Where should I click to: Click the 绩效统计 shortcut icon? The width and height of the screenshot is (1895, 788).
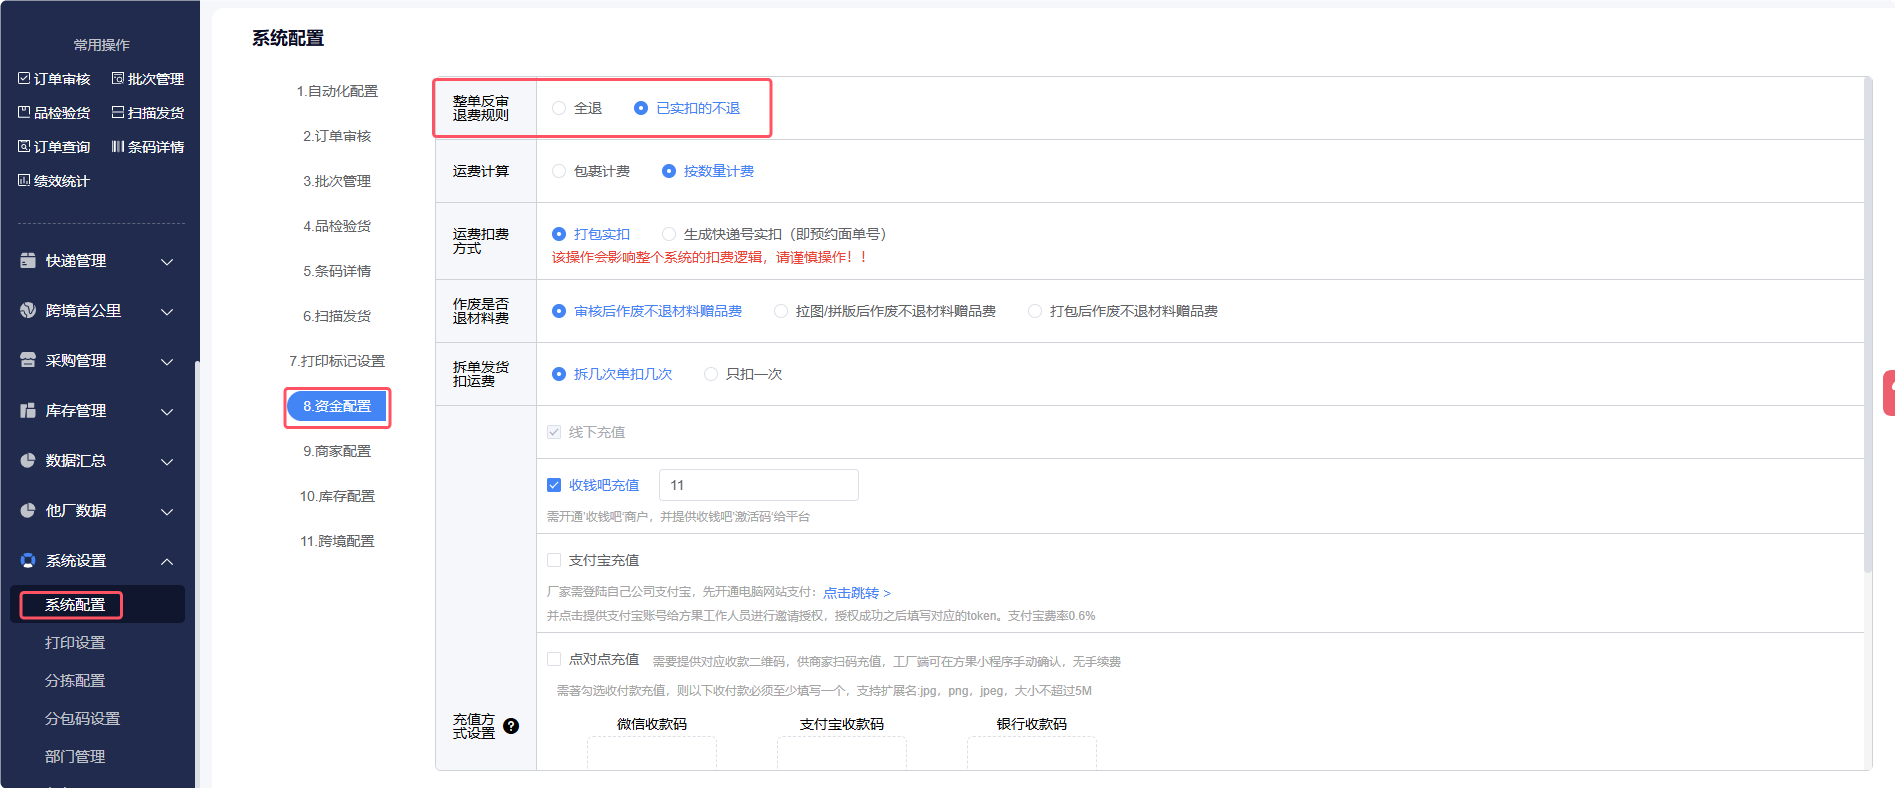click(24, 180)
